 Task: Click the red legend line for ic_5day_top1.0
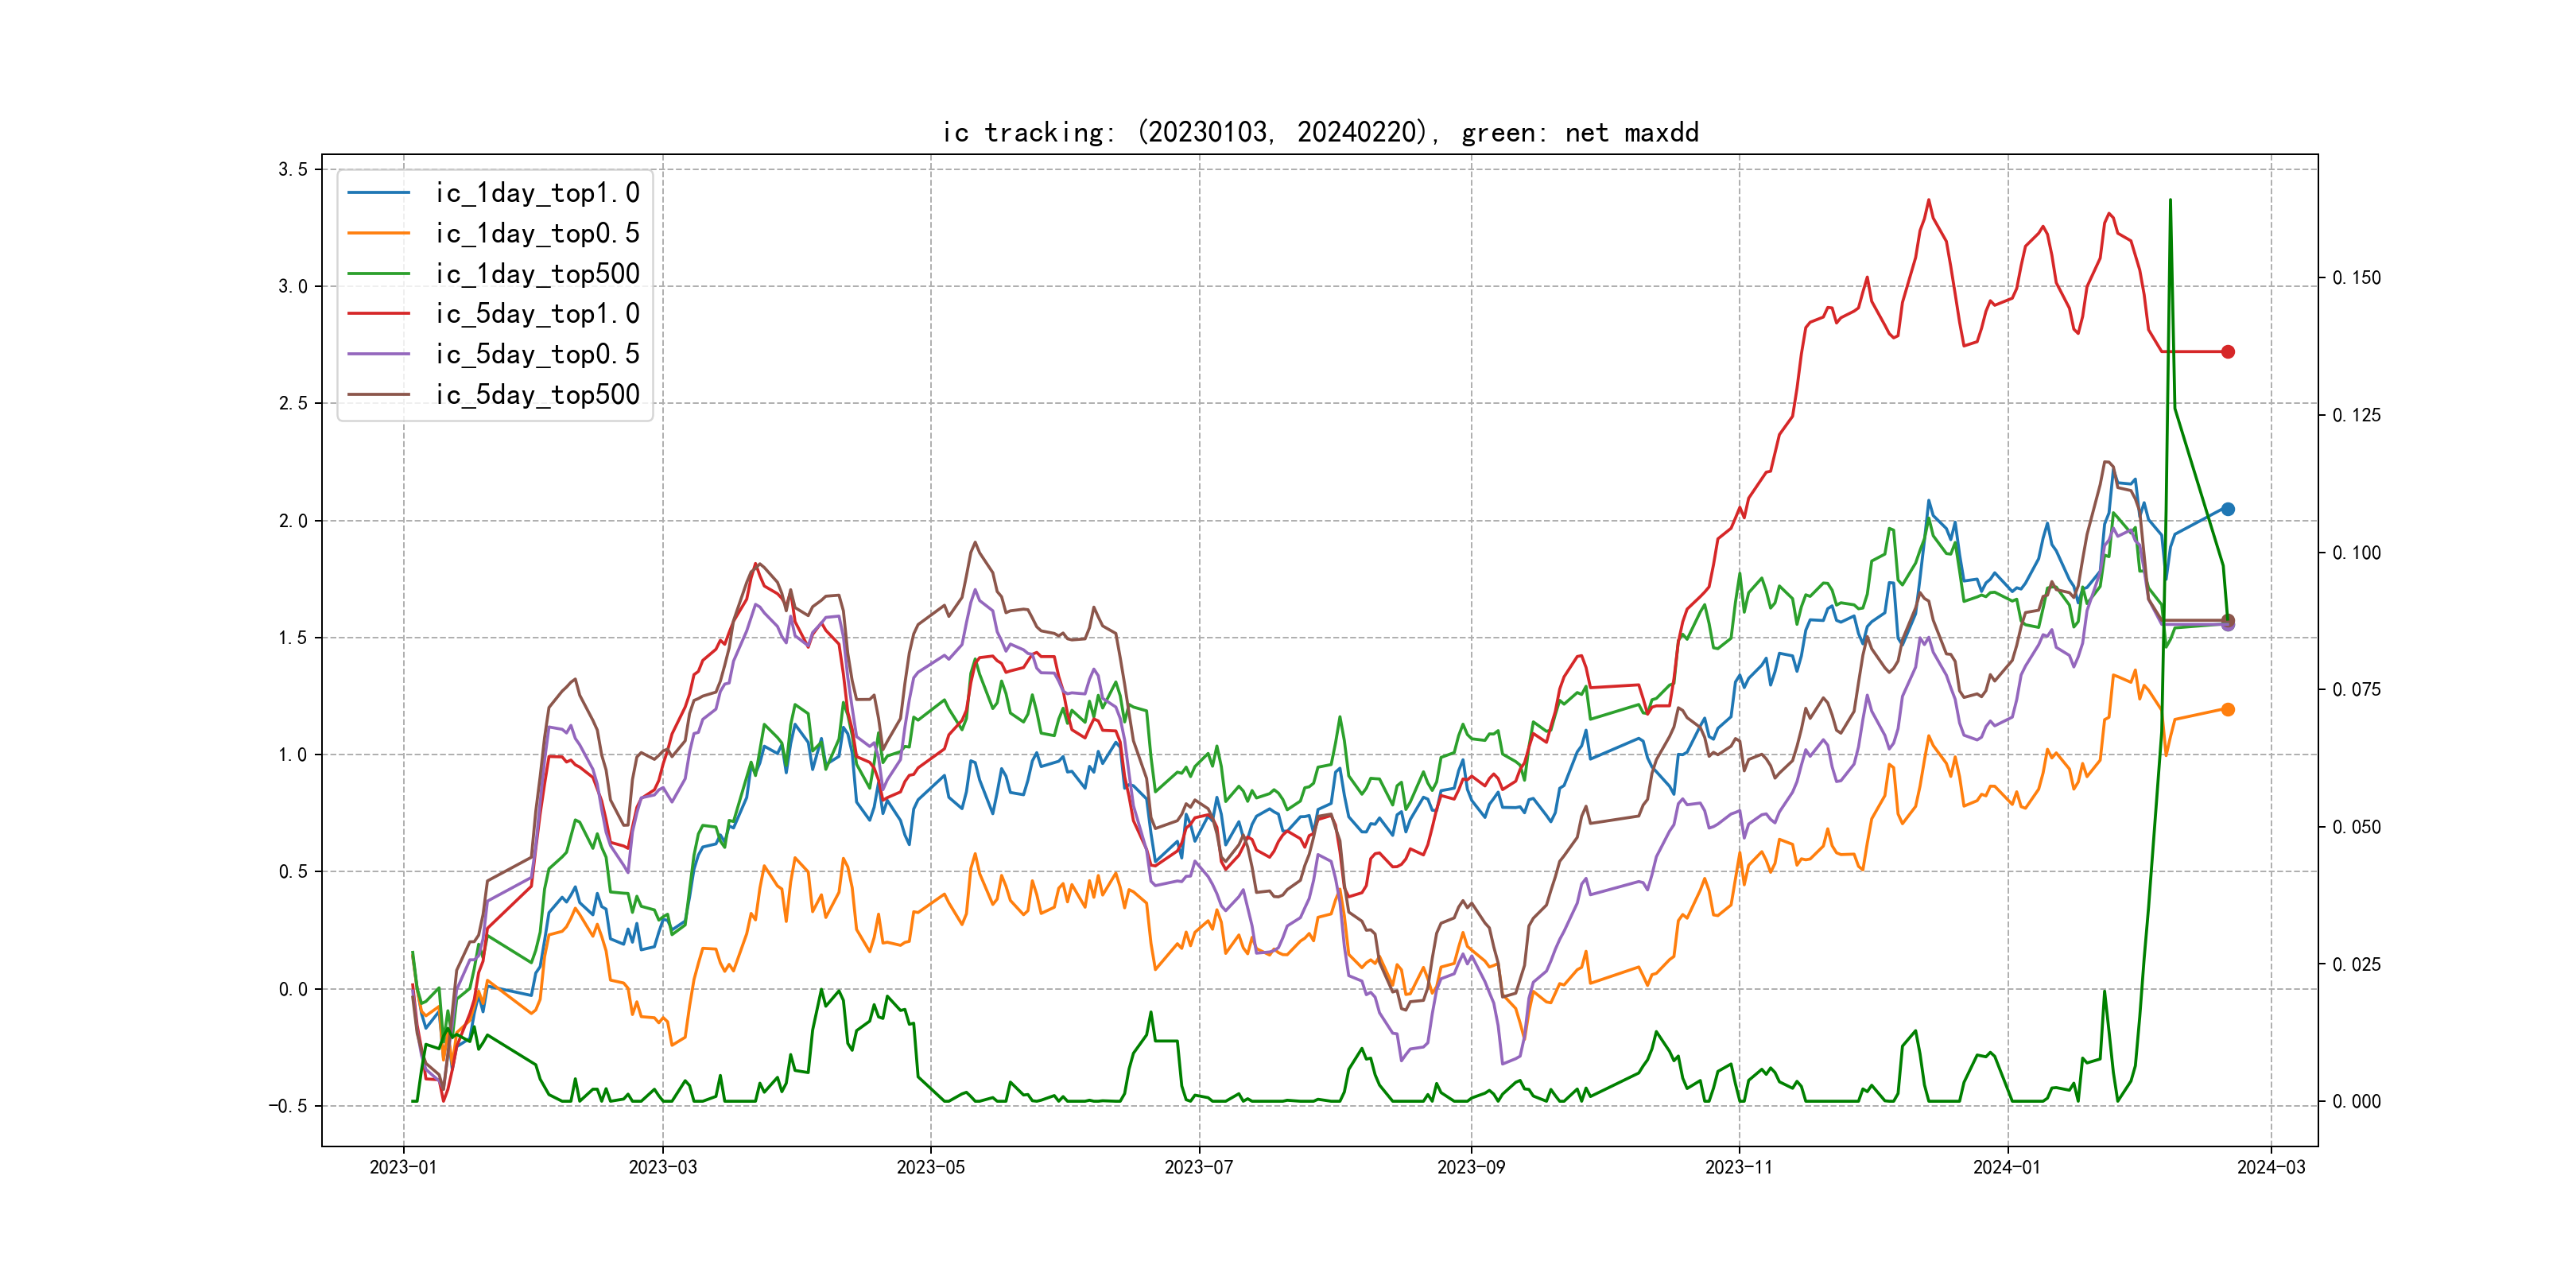[x=378, y=314]
